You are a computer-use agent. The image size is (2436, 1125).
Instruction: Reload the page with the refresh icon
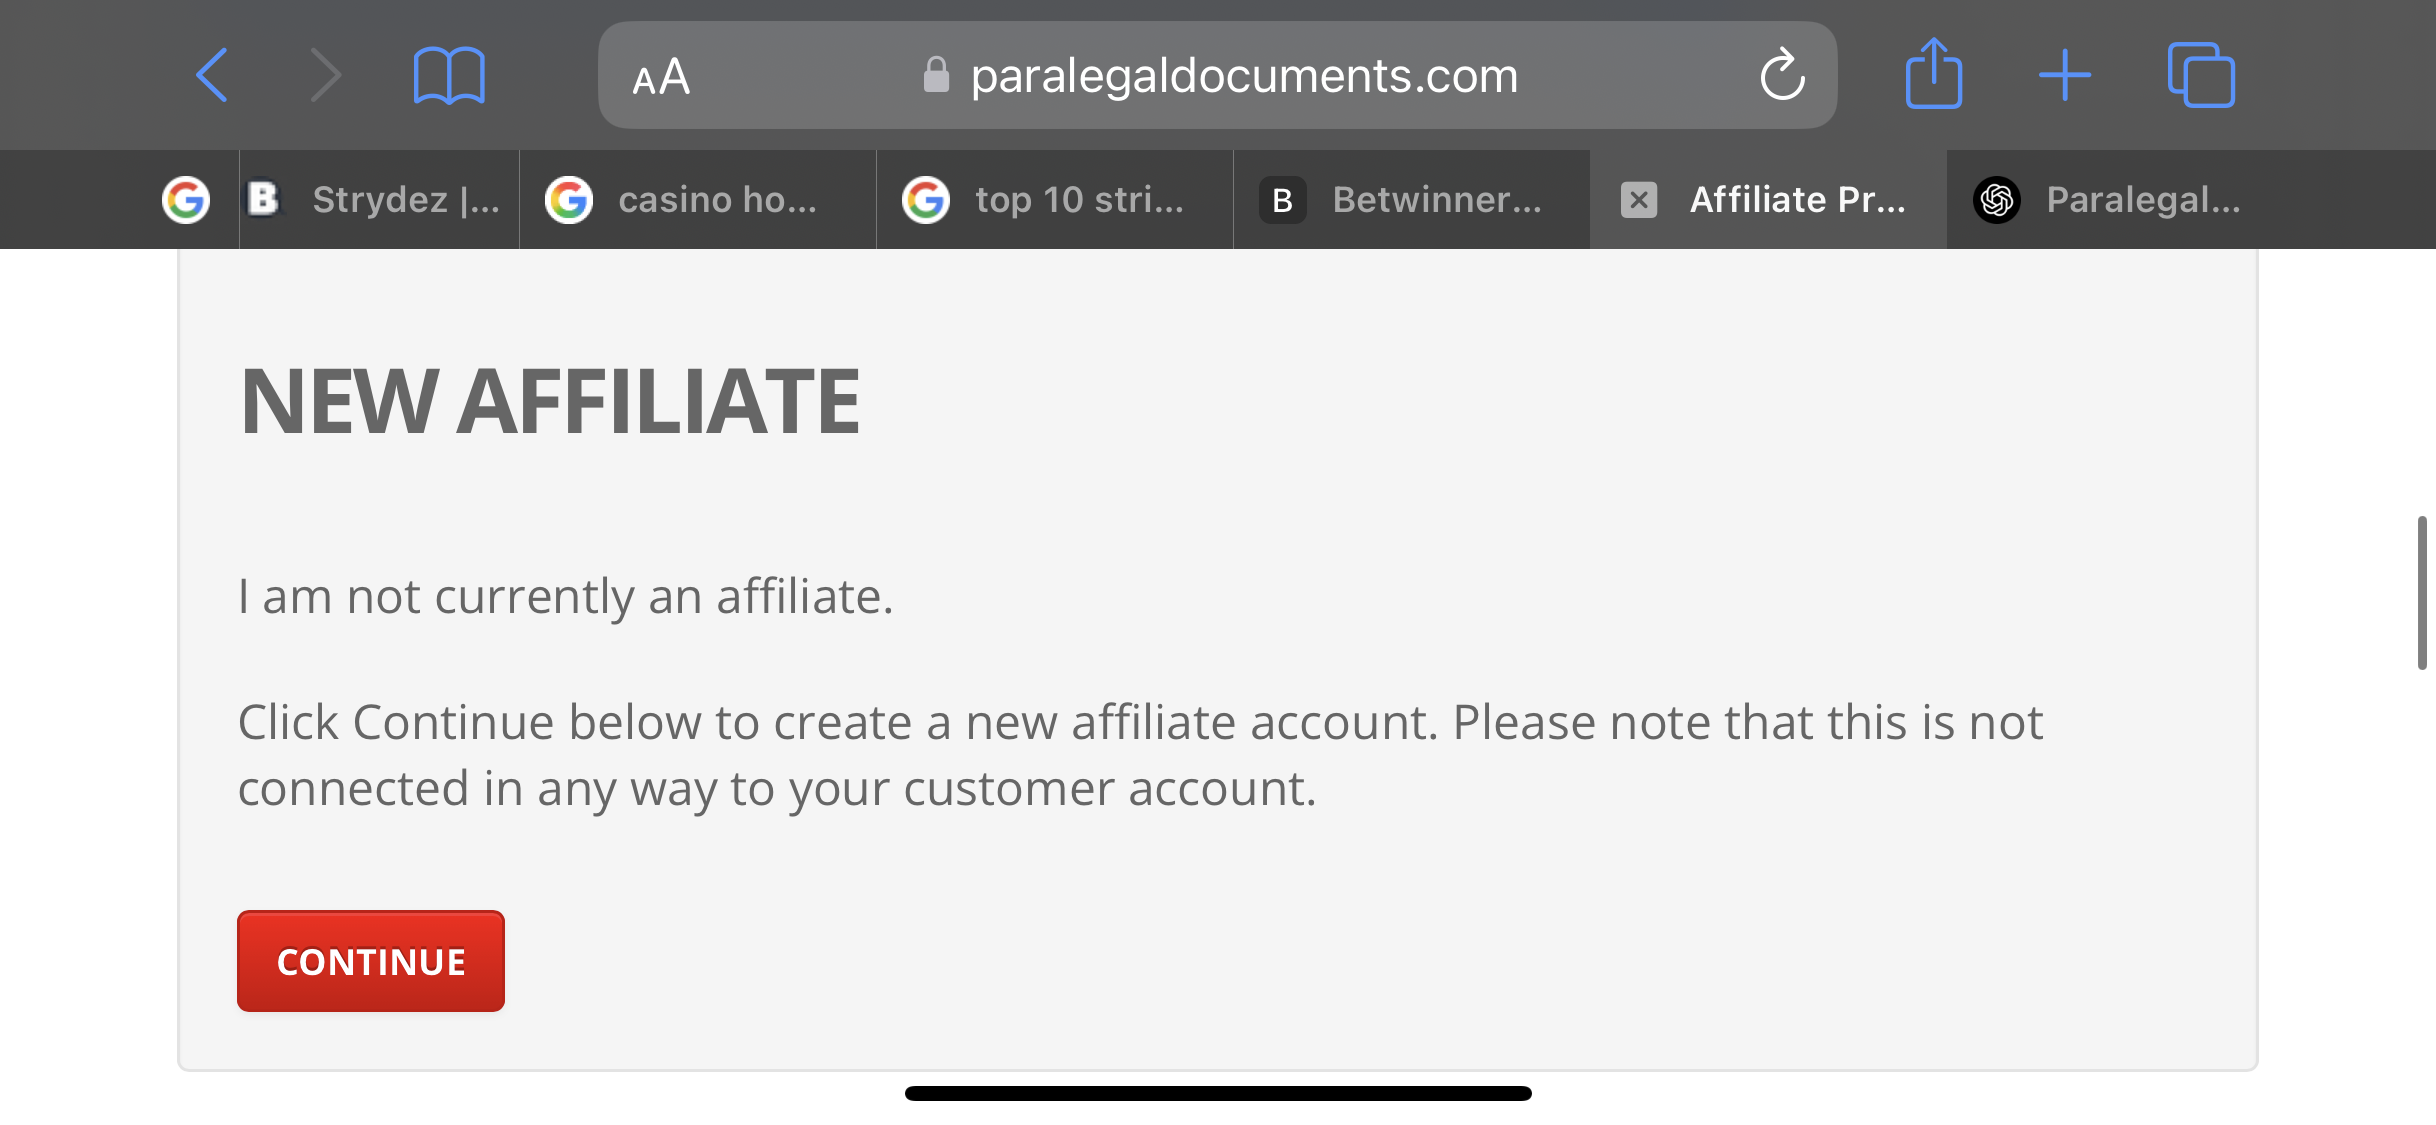tap(1782, 75)
